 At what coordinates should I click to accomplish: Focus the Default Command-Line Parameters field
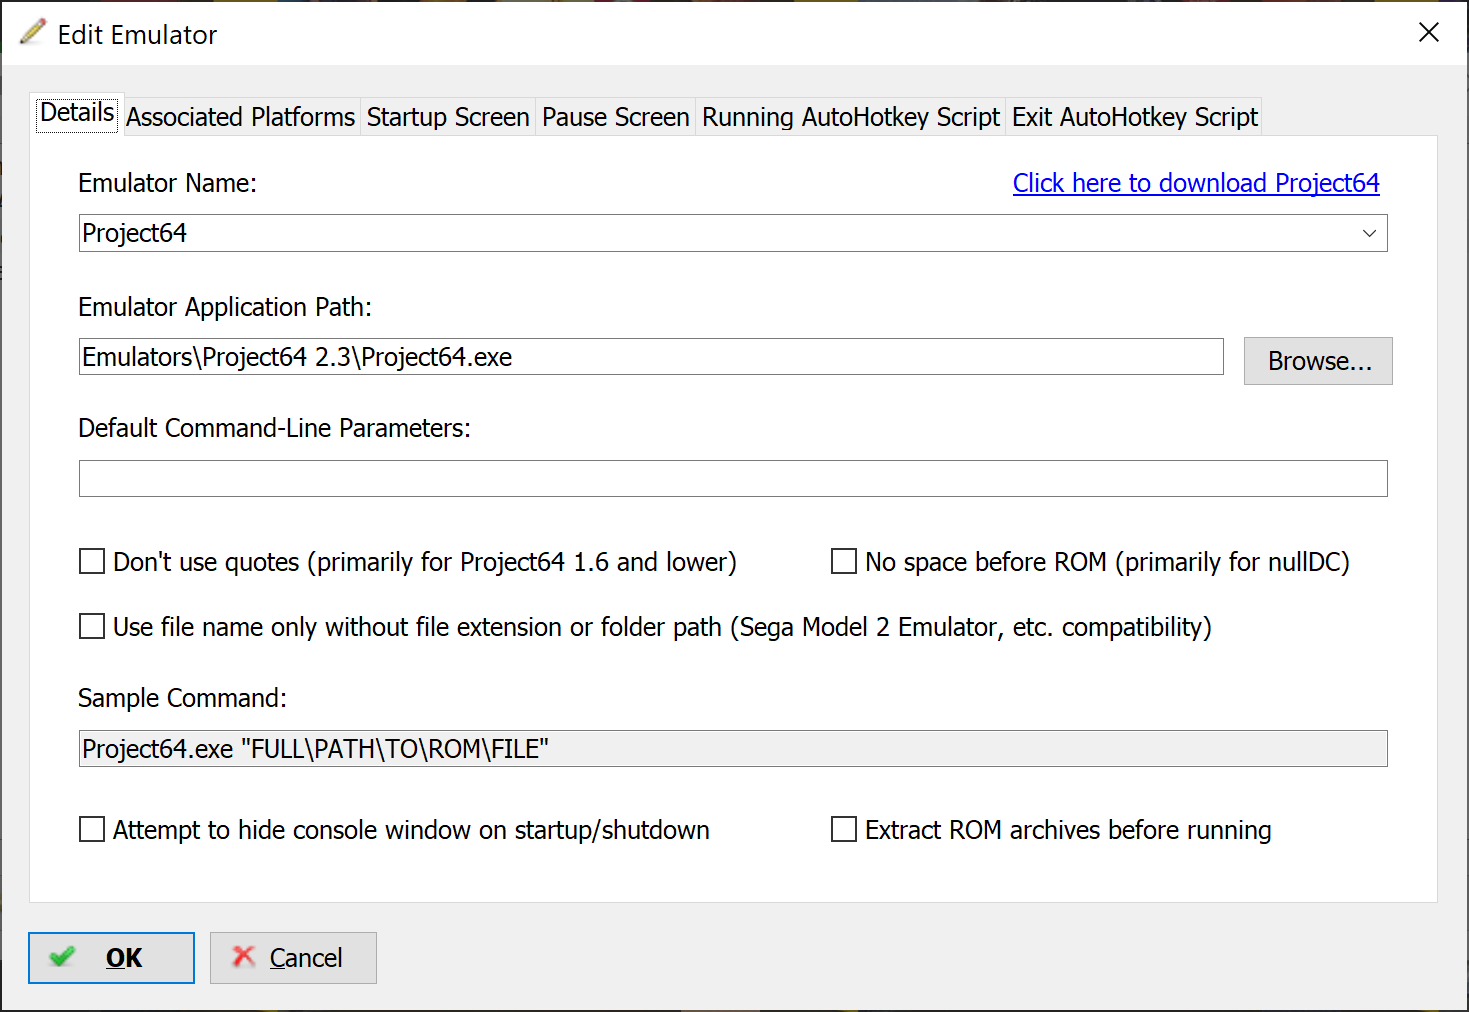click(733, 478)
